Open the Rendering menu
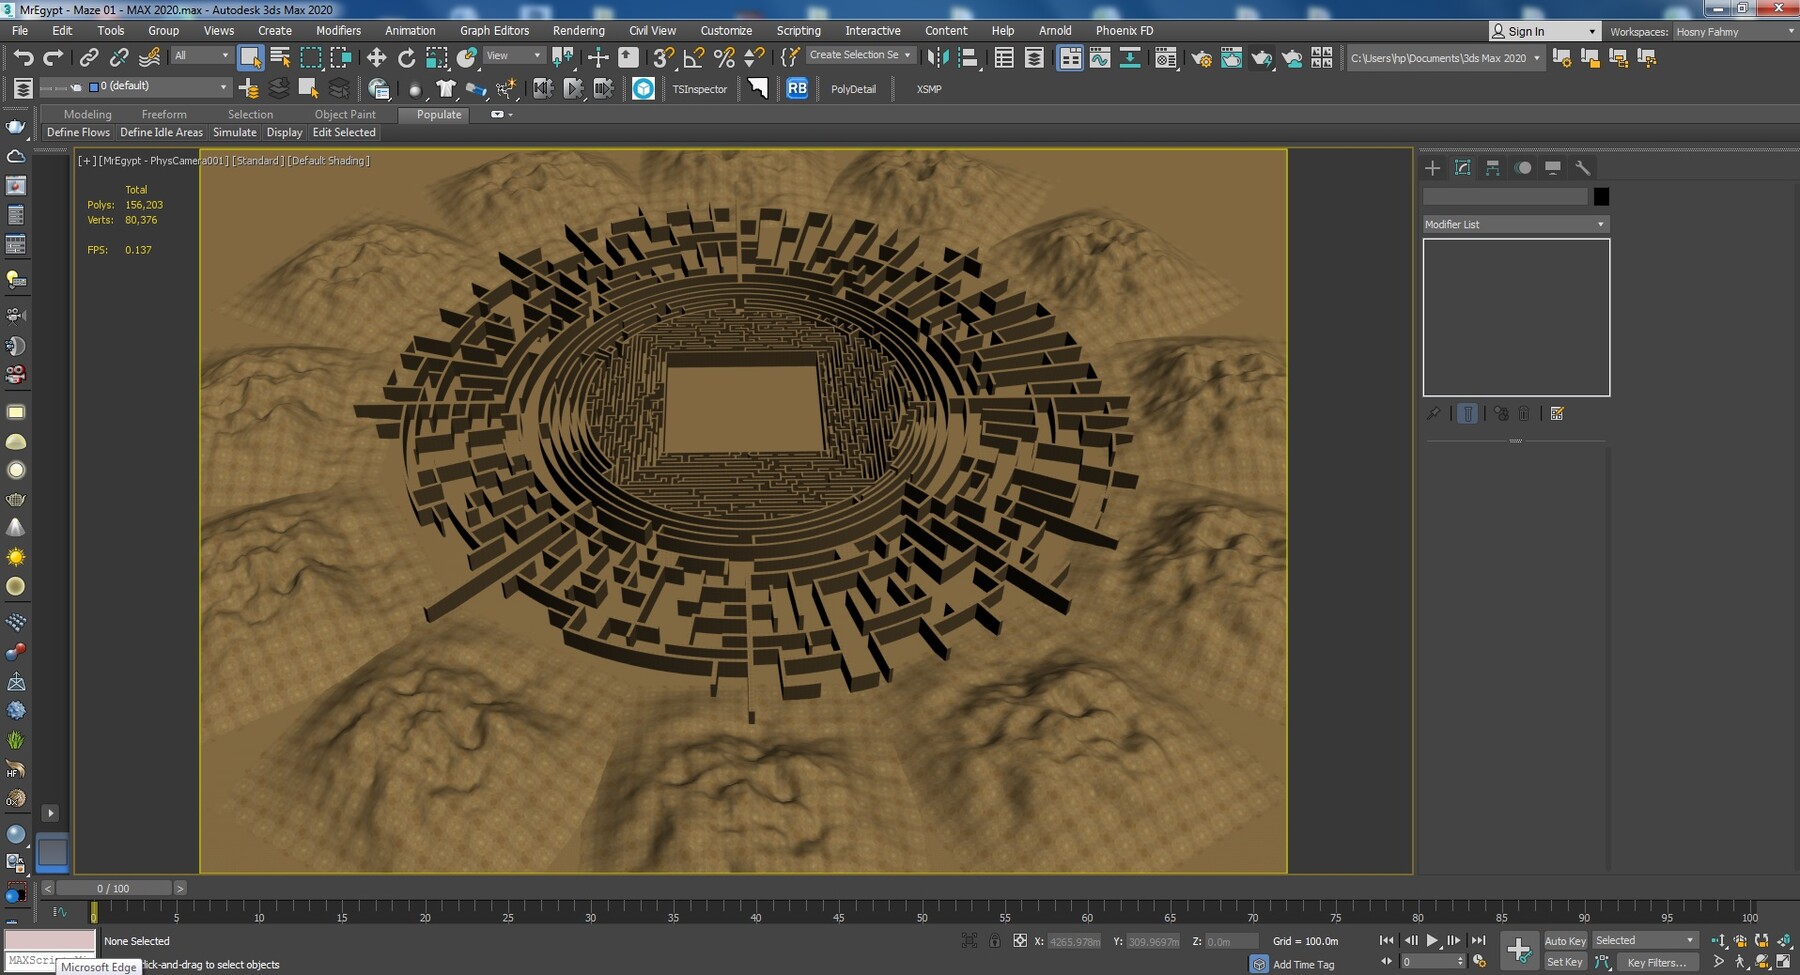This screenshot has width=1800, height=975. coord(579,30)
